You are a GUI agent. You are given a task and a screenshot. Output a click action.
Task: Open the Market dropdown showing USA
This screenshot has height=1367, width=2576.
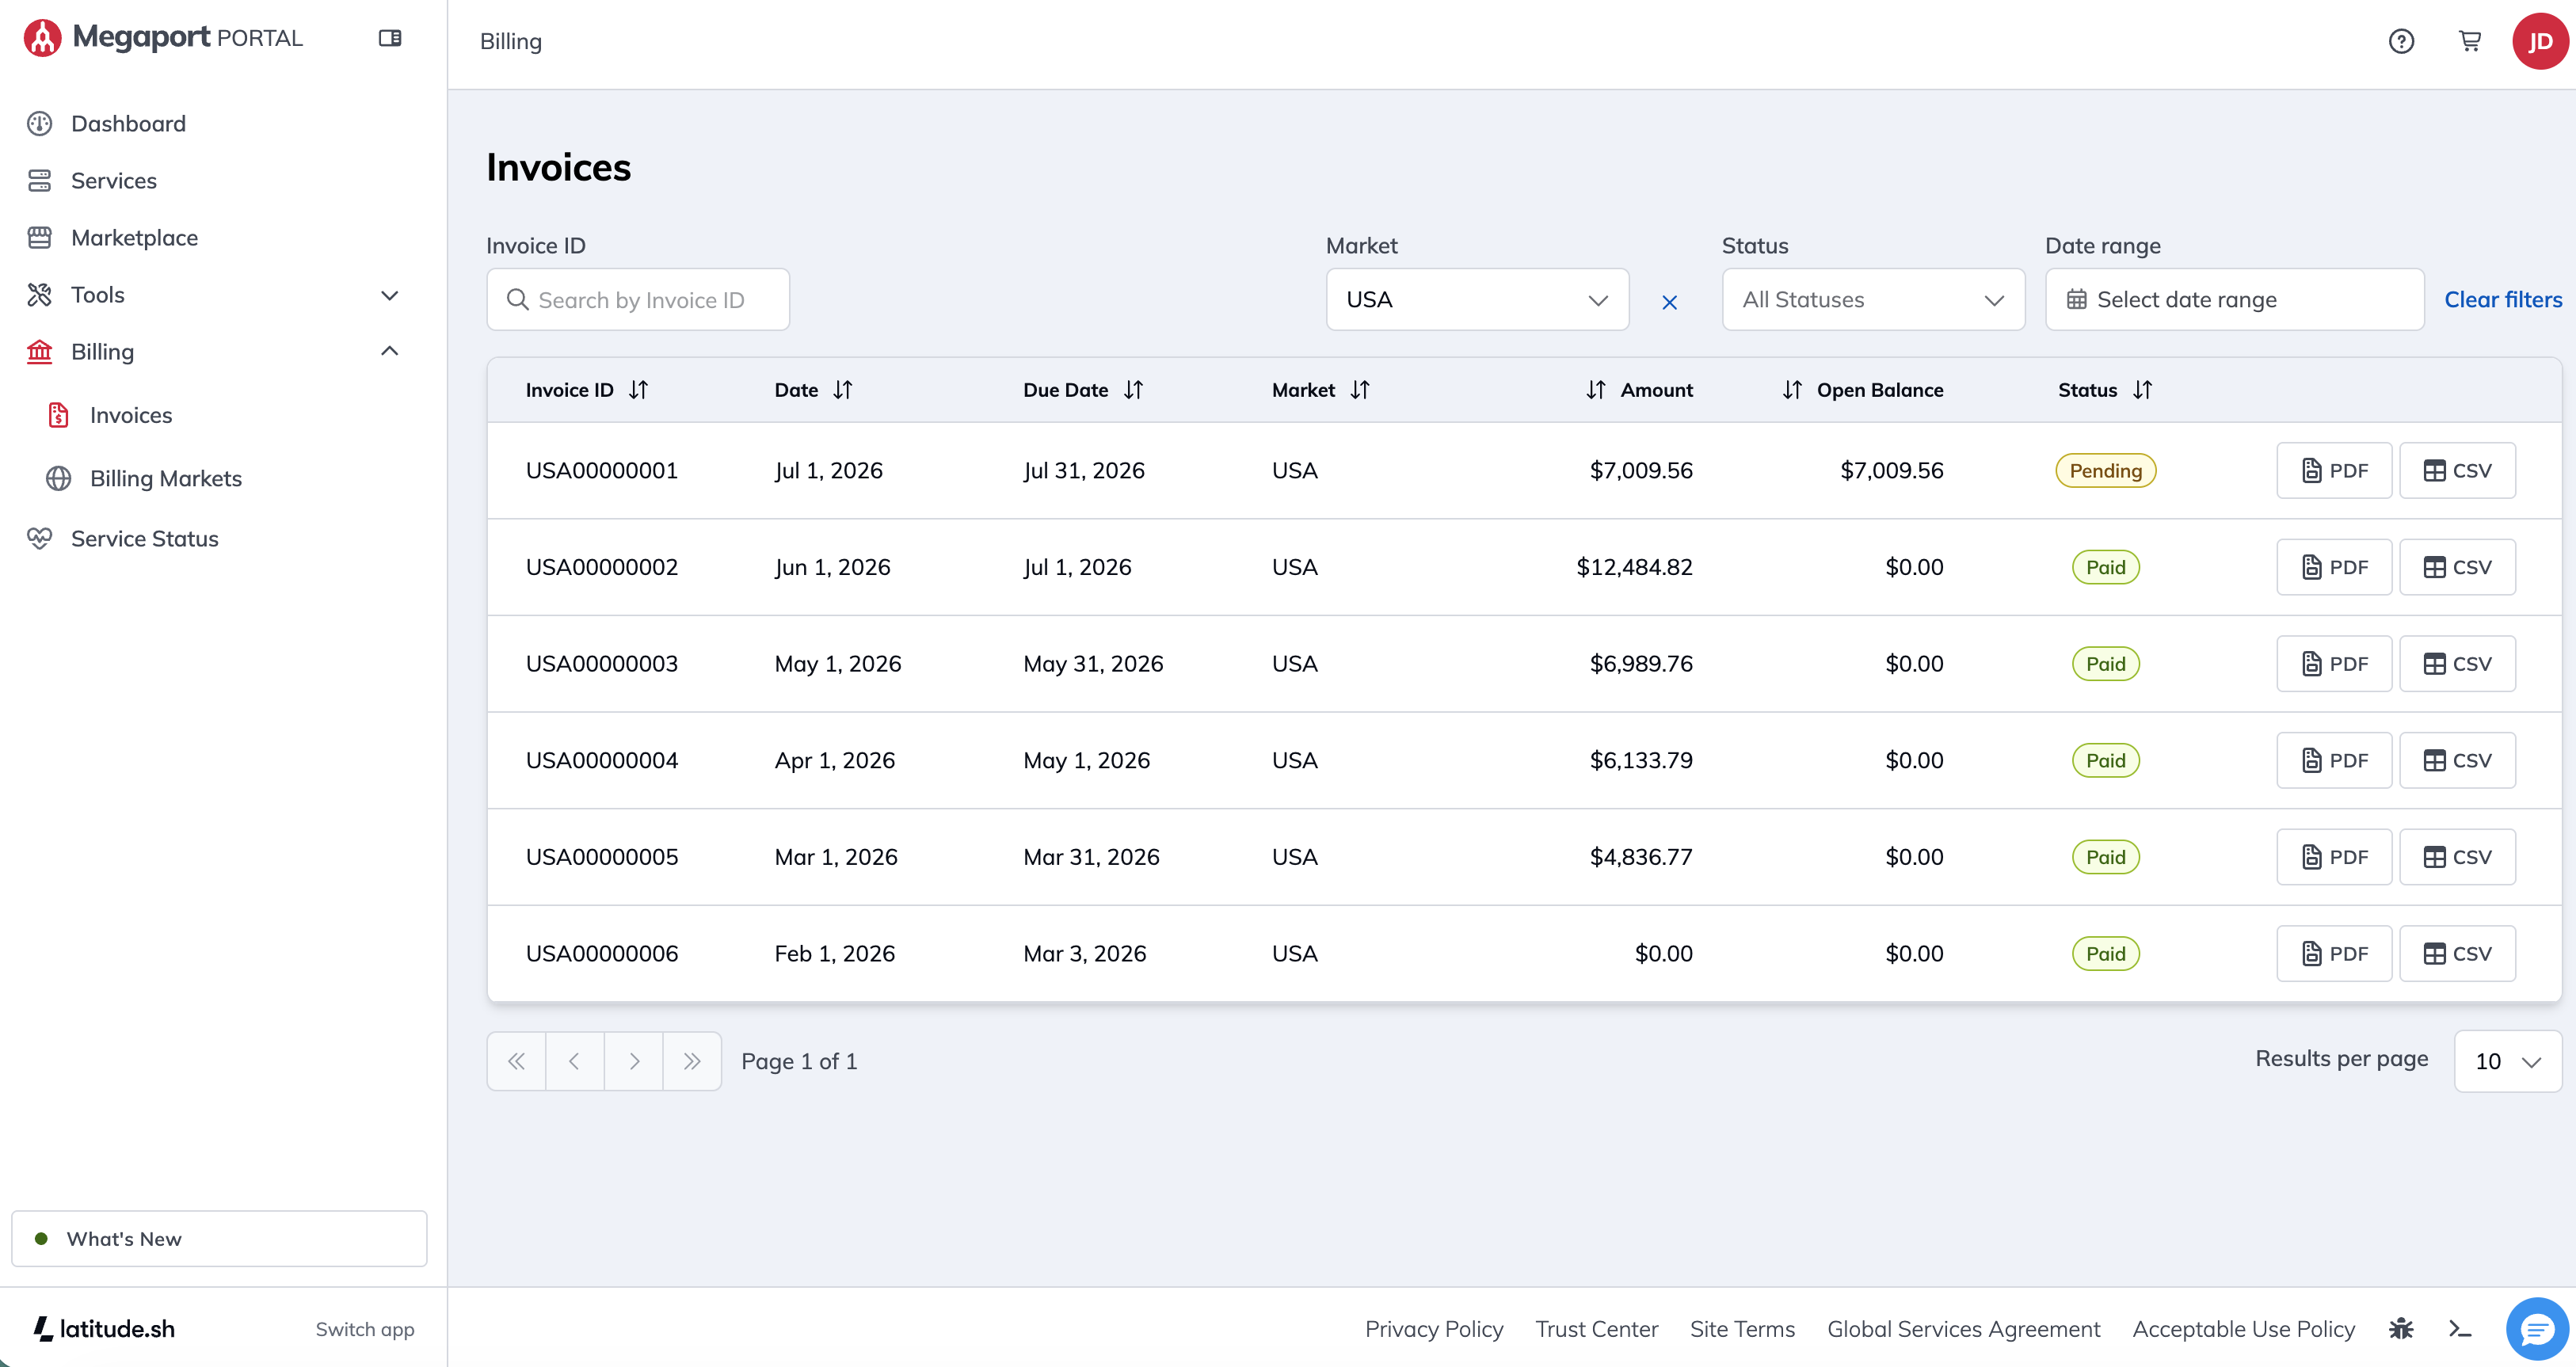pyautogui.click(x=1477, y=300)
